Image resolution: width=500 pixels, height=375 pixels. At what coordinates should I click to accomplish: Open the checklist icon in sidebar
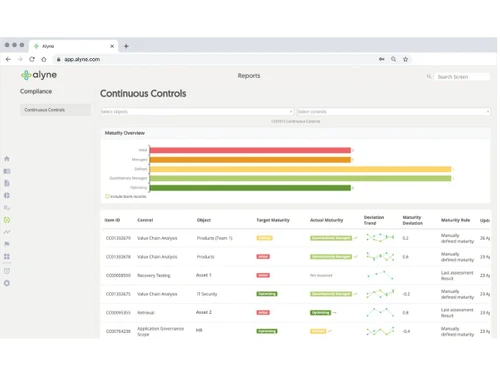(7, 208)
